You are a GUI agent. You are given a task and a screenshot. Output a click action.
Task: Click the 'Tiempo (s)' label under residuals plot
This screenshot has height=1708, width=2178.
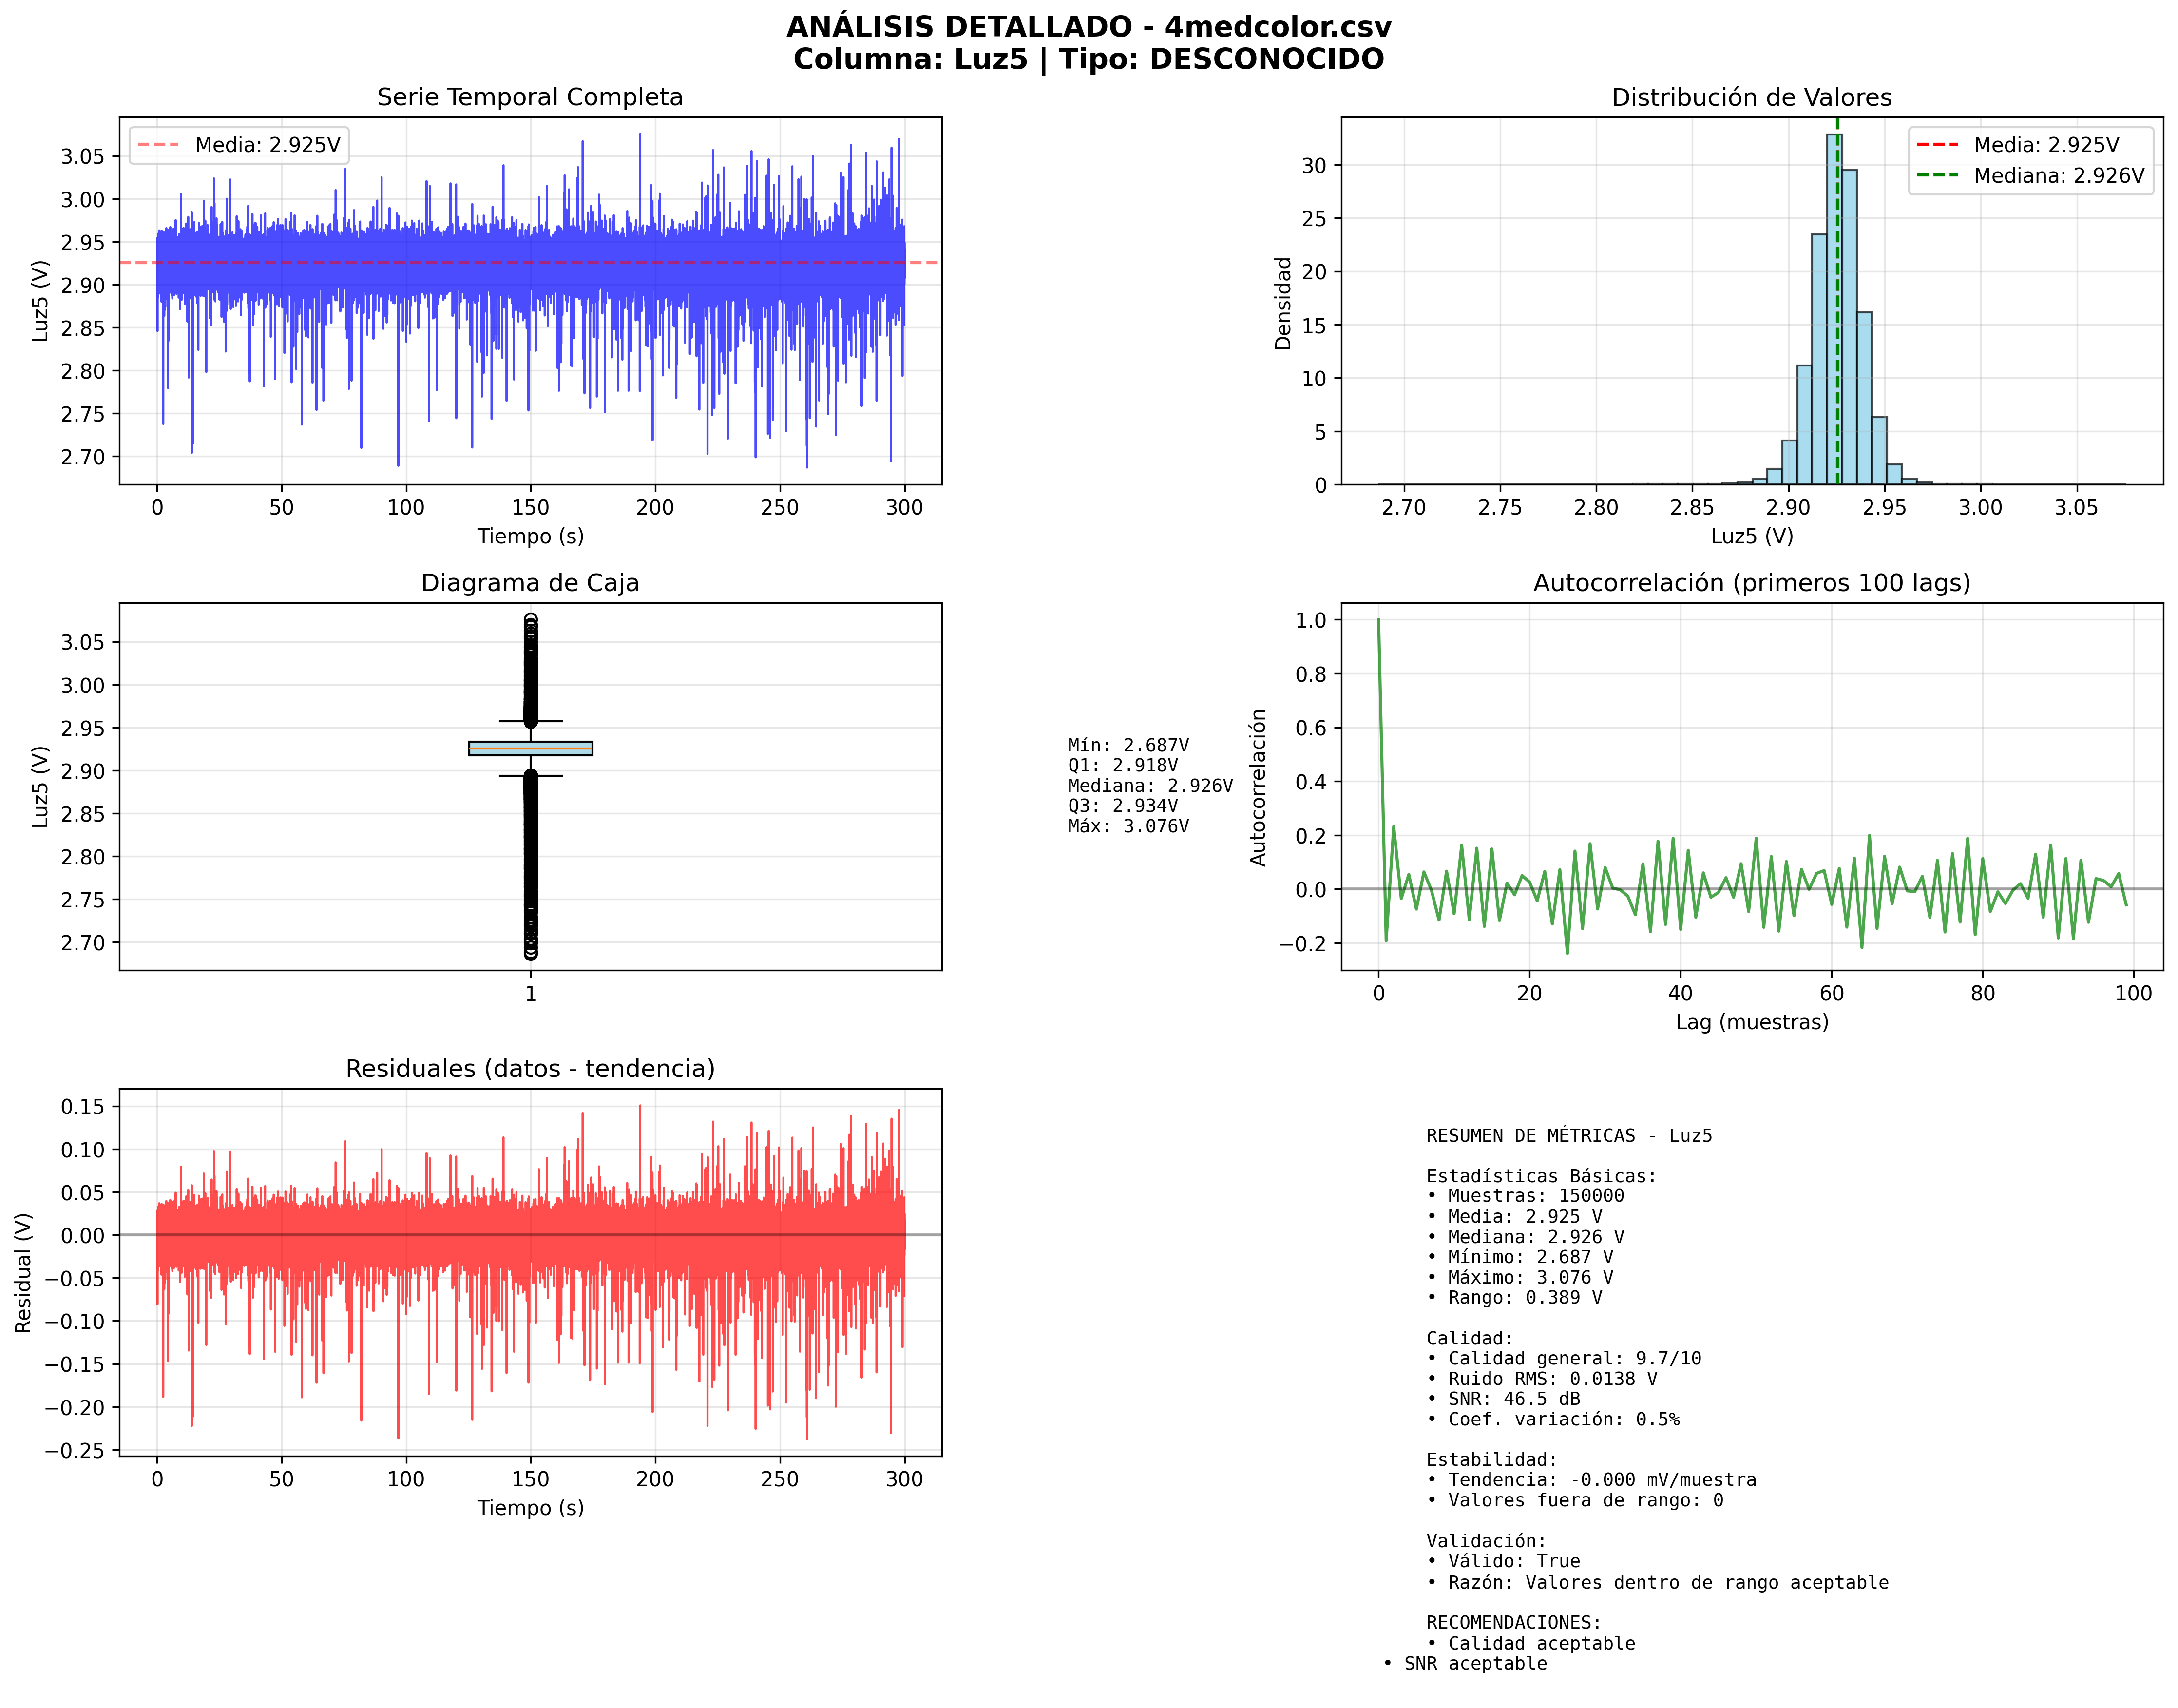[x=530, y=1508]
